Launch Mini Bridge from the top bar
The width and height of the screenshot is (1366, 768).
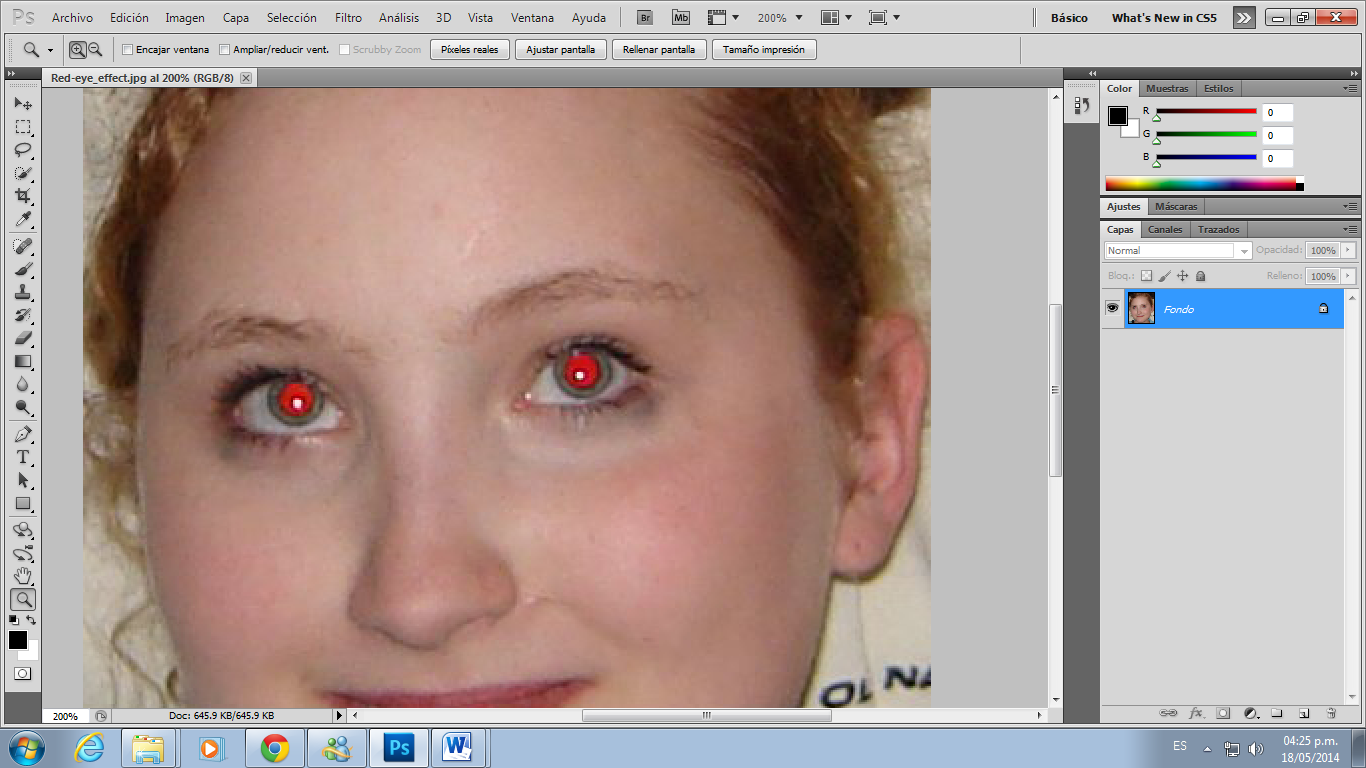pos(680,17)
